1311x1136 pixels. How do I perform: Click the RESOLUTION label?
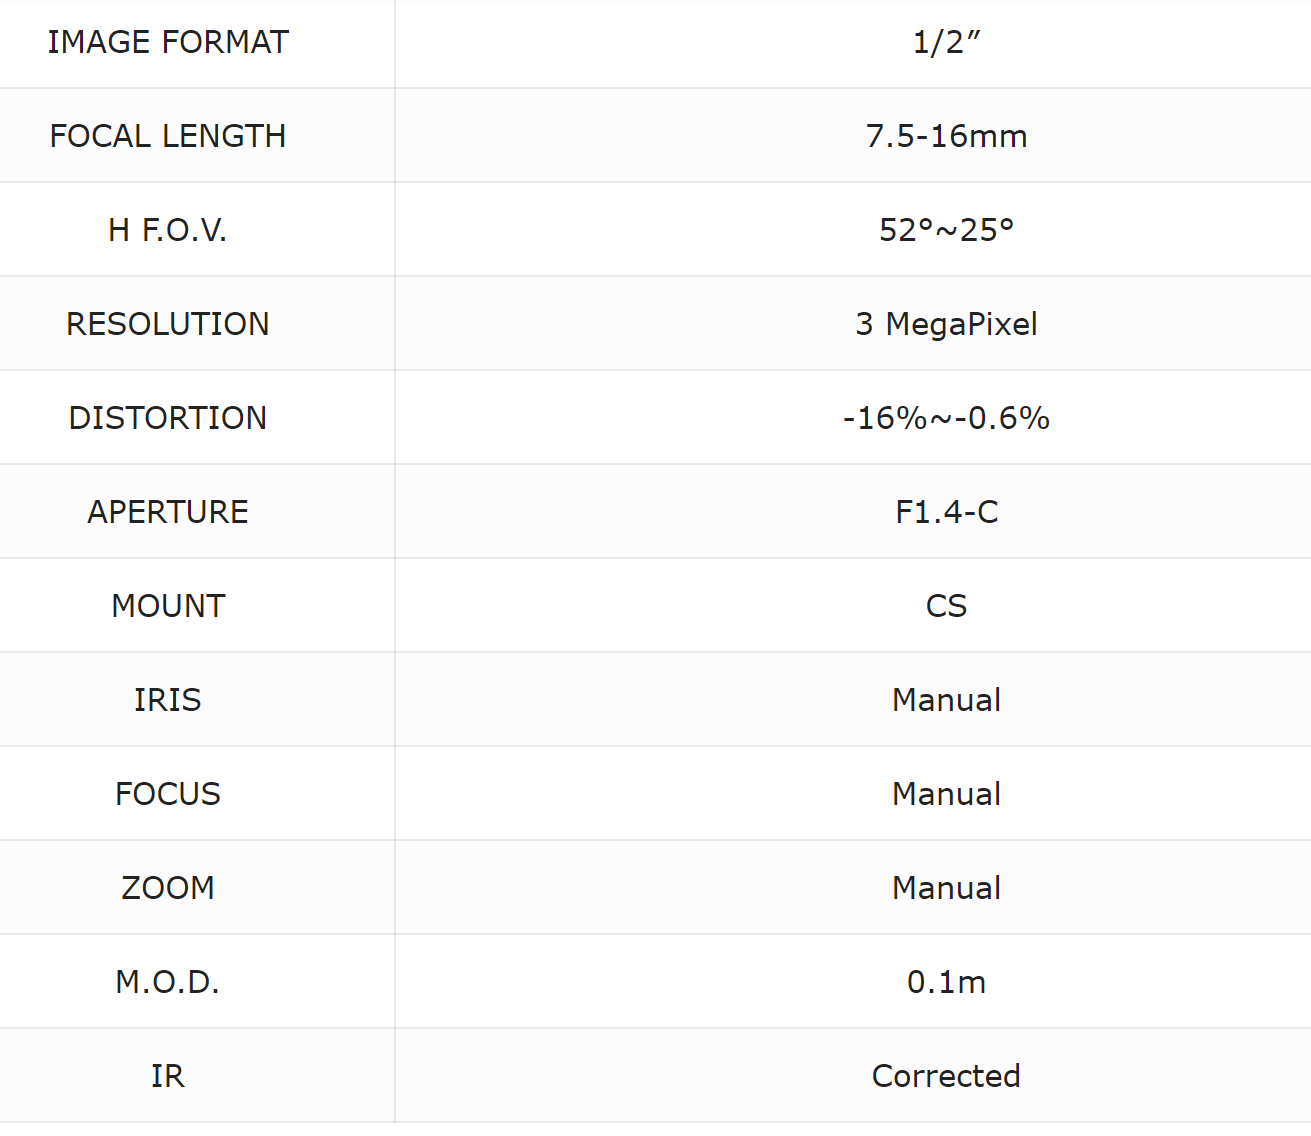tap(168, 324)
